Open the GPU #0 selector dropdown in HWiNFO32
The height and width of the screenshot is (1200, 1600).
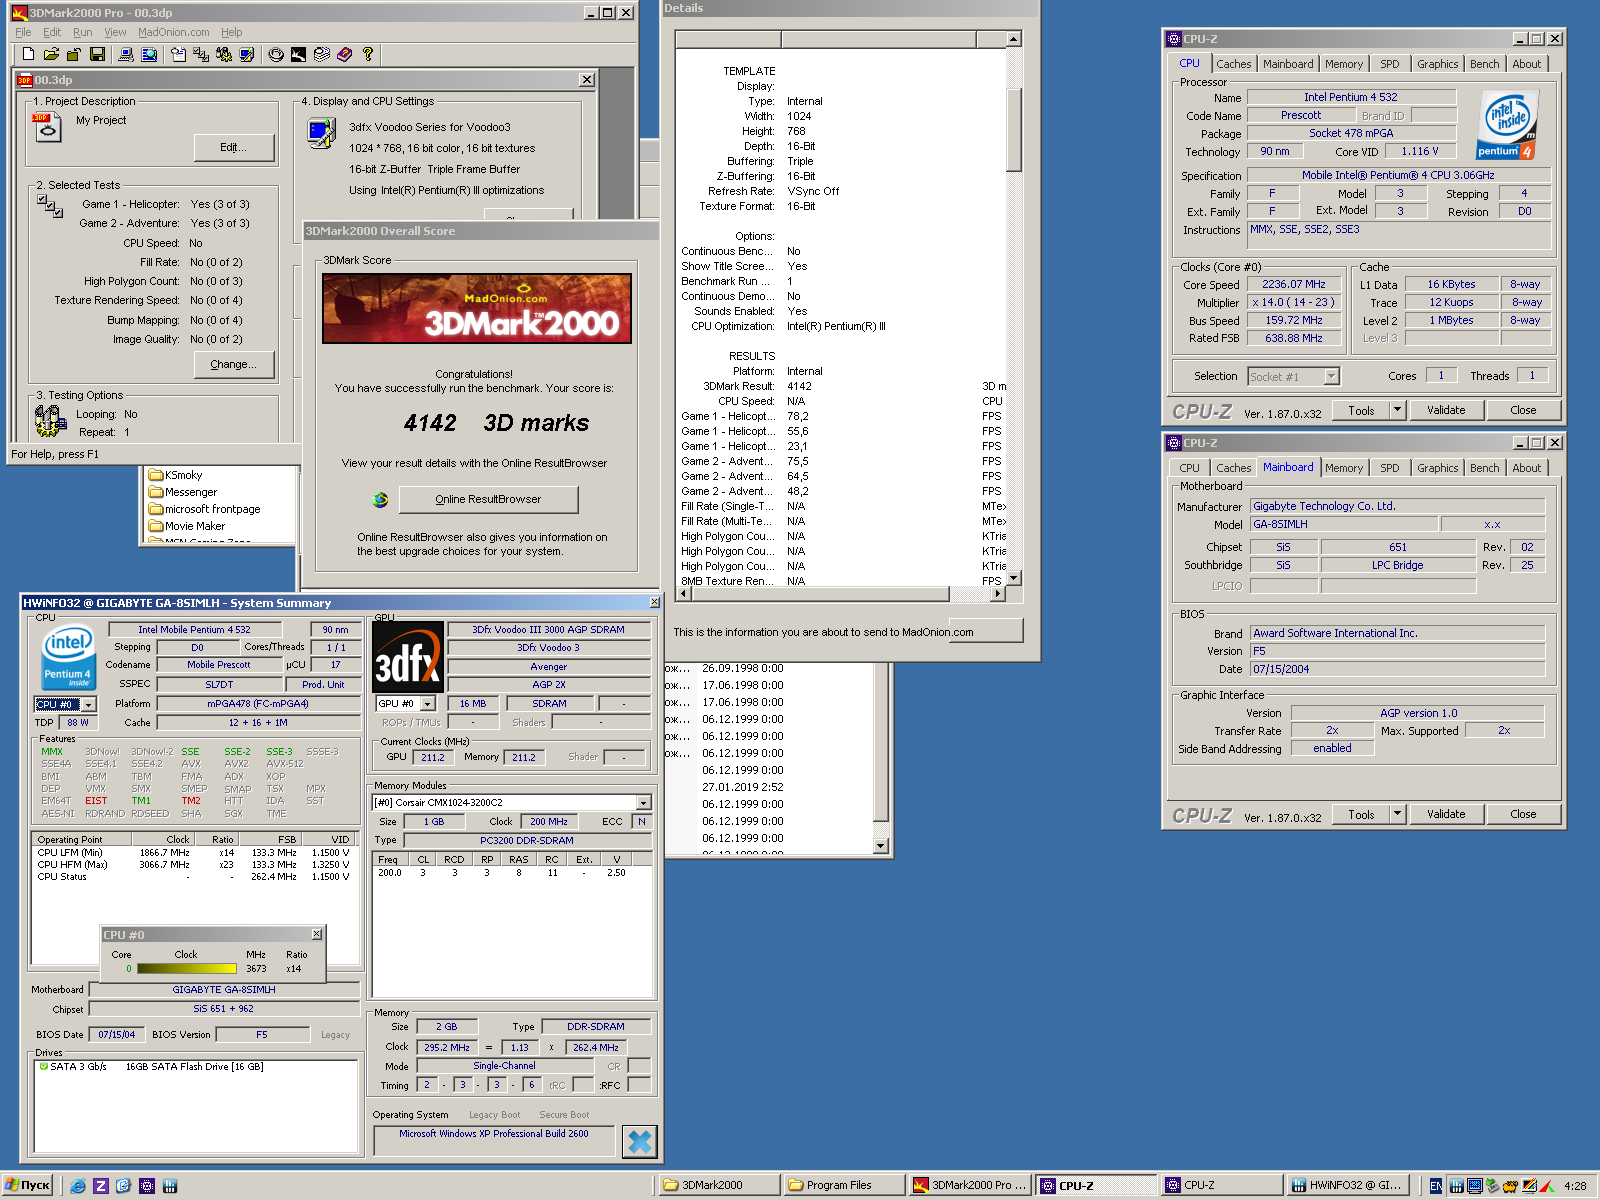pyautogui.click(x=428, y=704)
